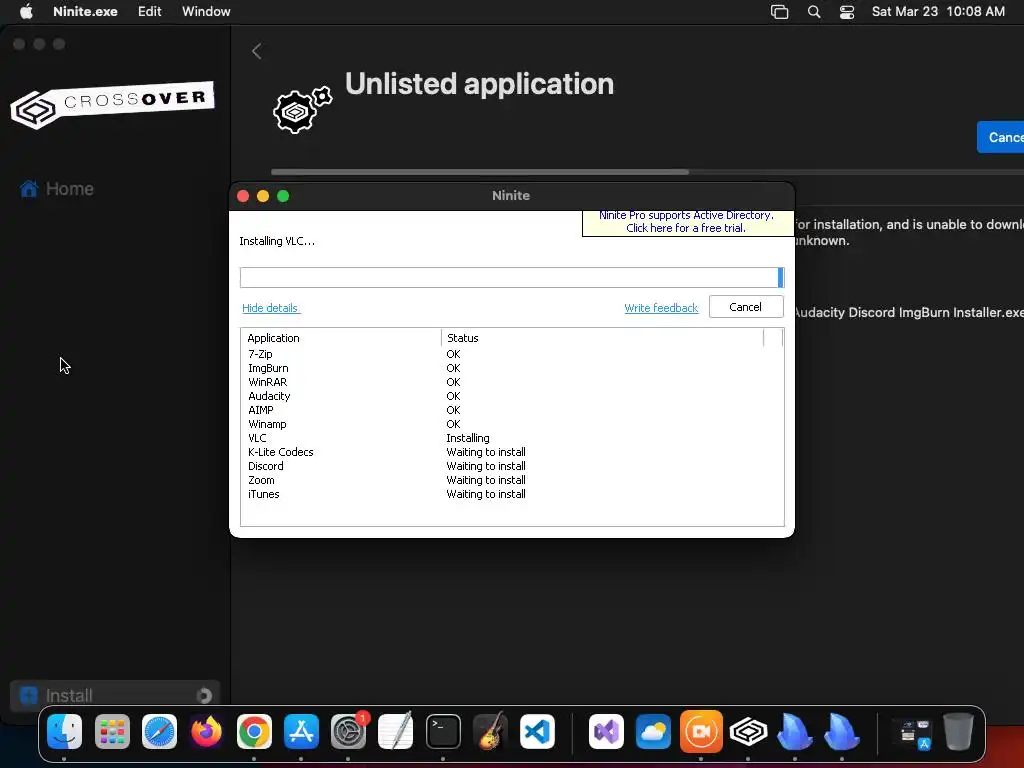Open Google Chrome from the dock
Image resolution: width=1024 pixels, height=768 pixels.
(x=254, y=731)
